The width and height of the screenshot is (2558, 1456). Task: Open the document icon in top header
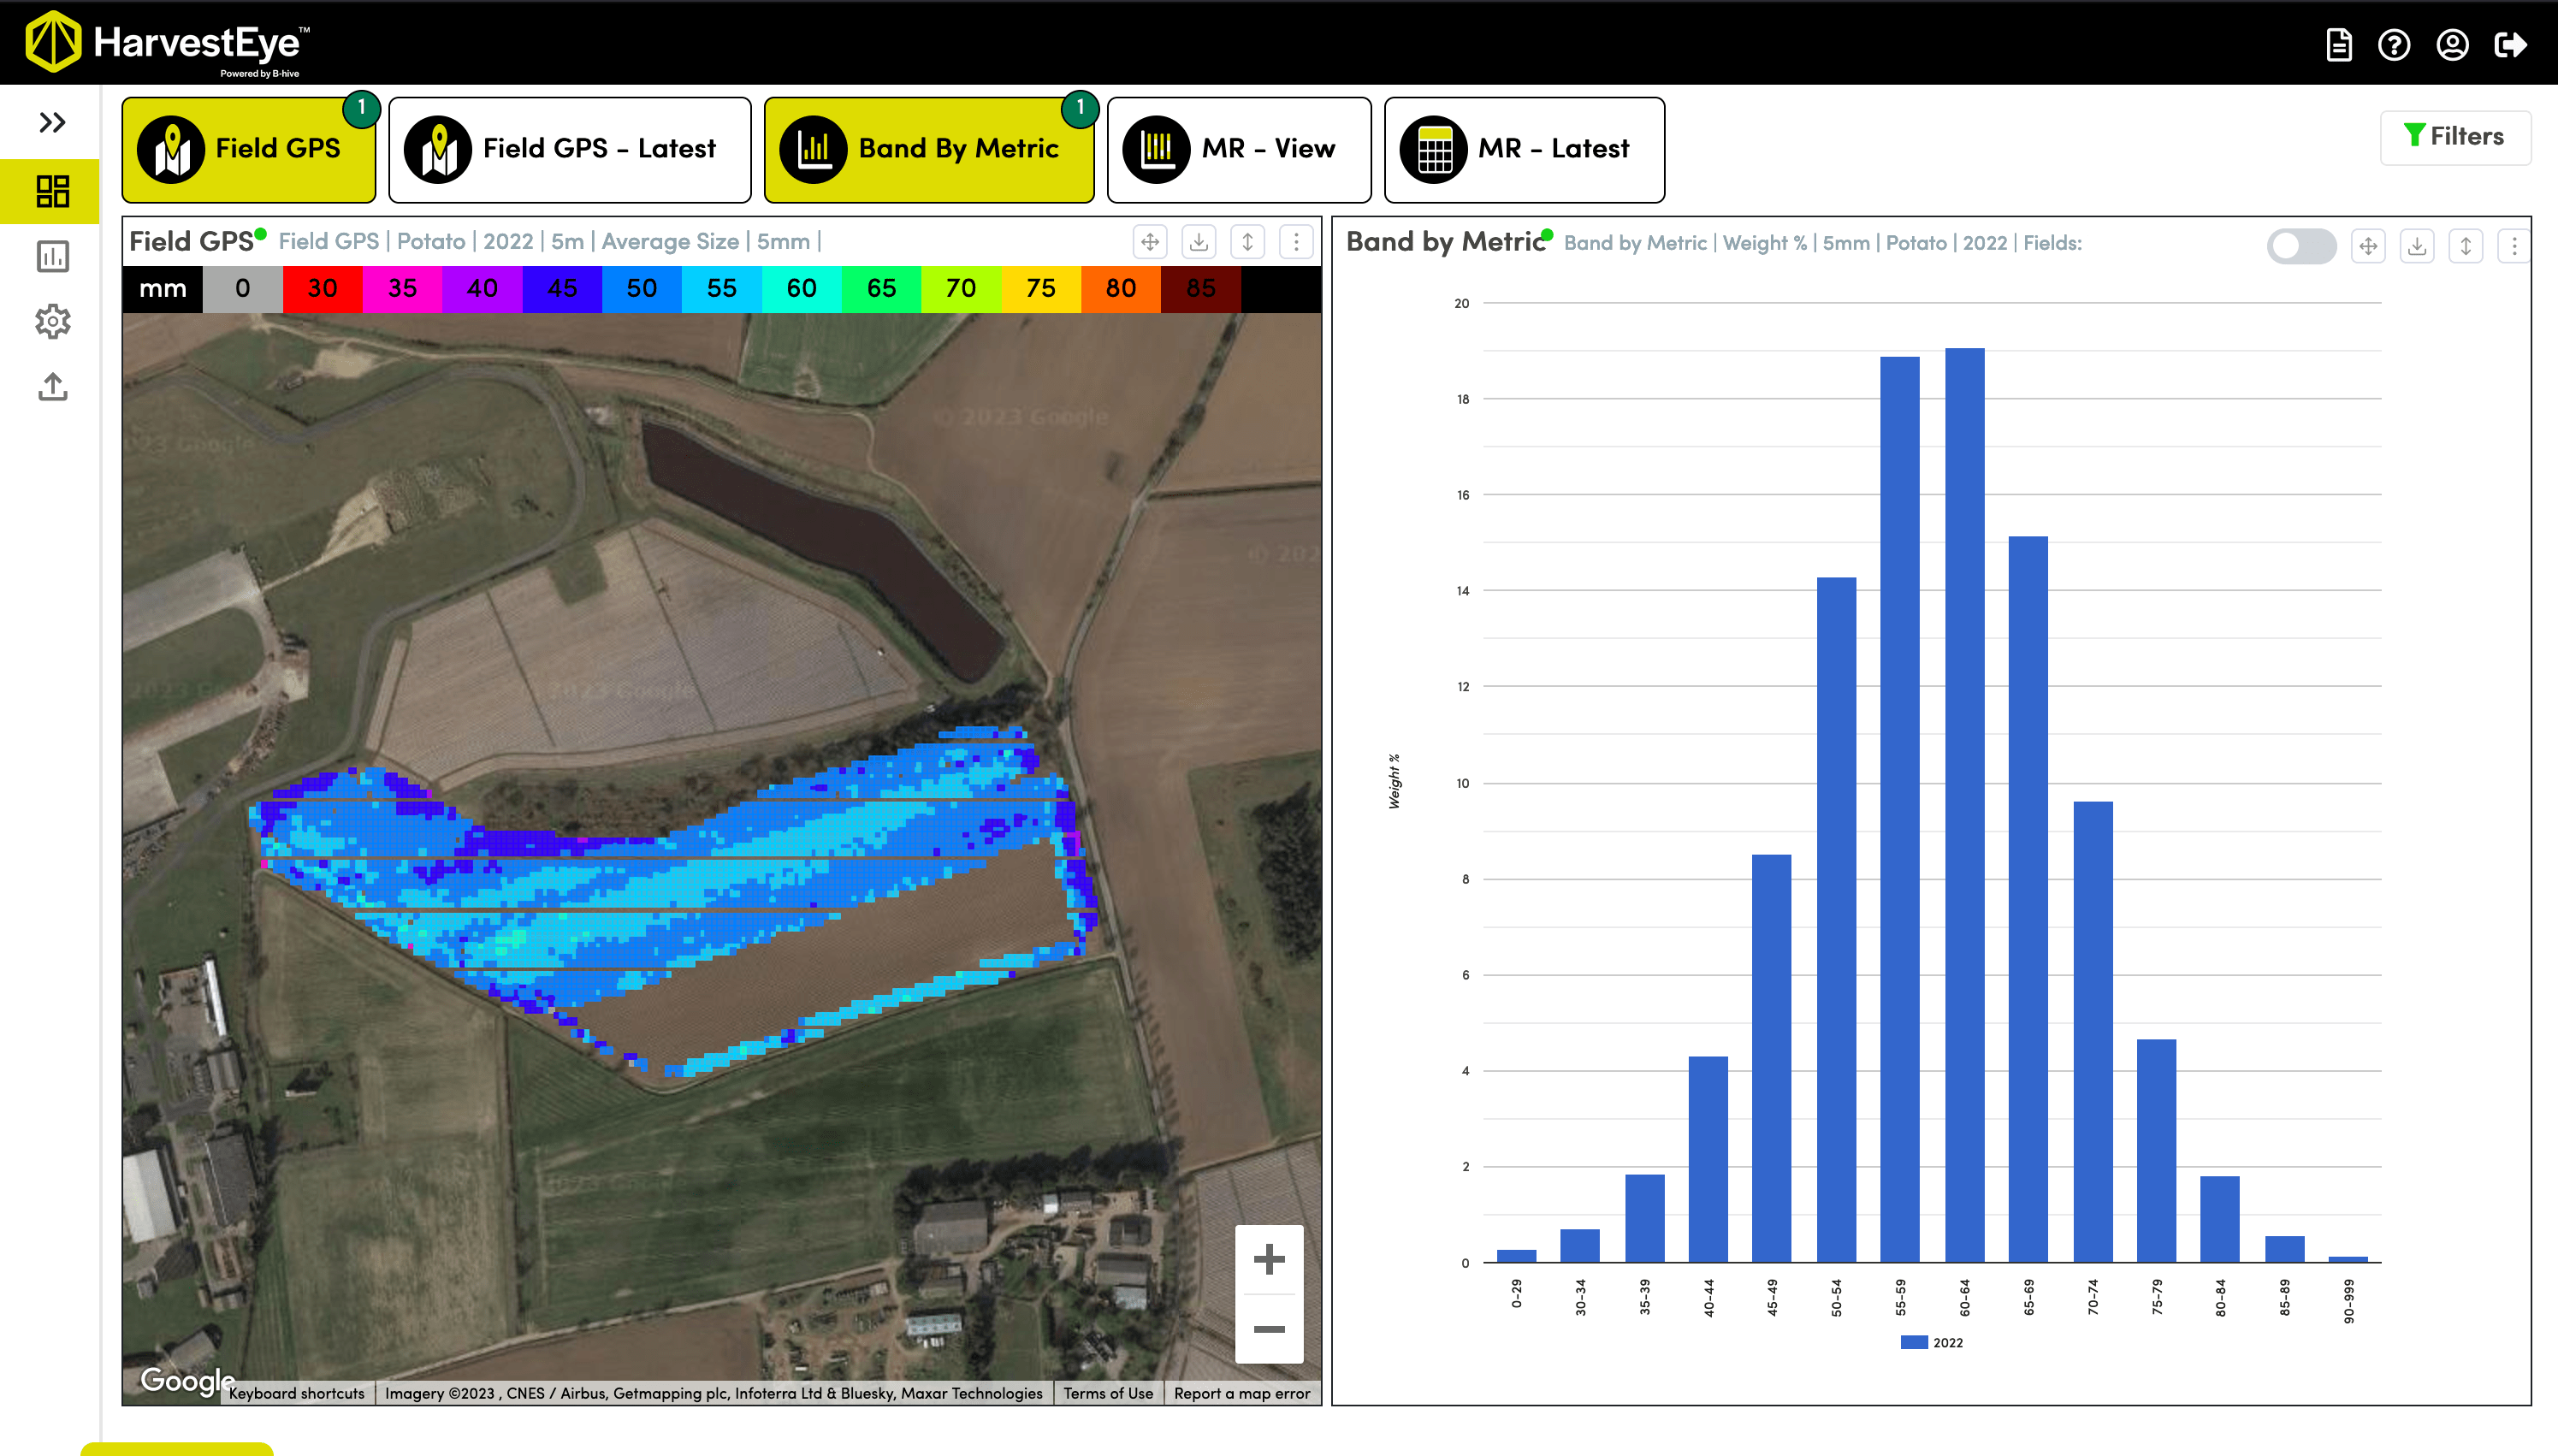2338,45
